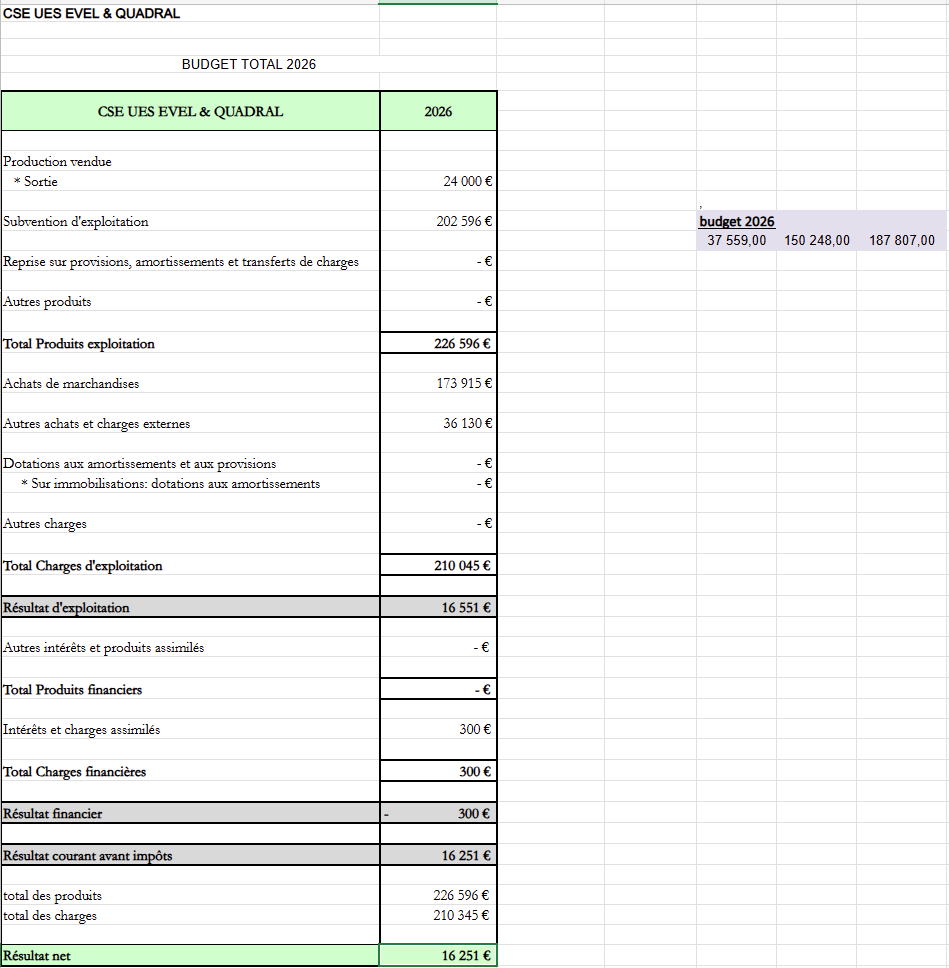Screen dimensions: 949x968
Task: Select the Autres achats et charges externes amount
Action: 467,424
